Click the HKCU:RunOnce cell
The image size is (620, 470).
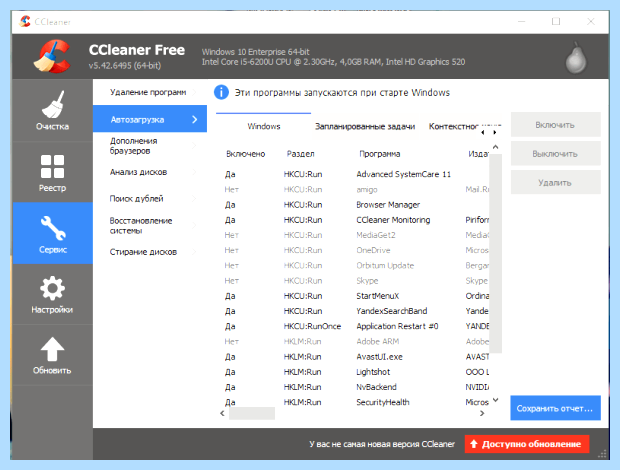312,326
